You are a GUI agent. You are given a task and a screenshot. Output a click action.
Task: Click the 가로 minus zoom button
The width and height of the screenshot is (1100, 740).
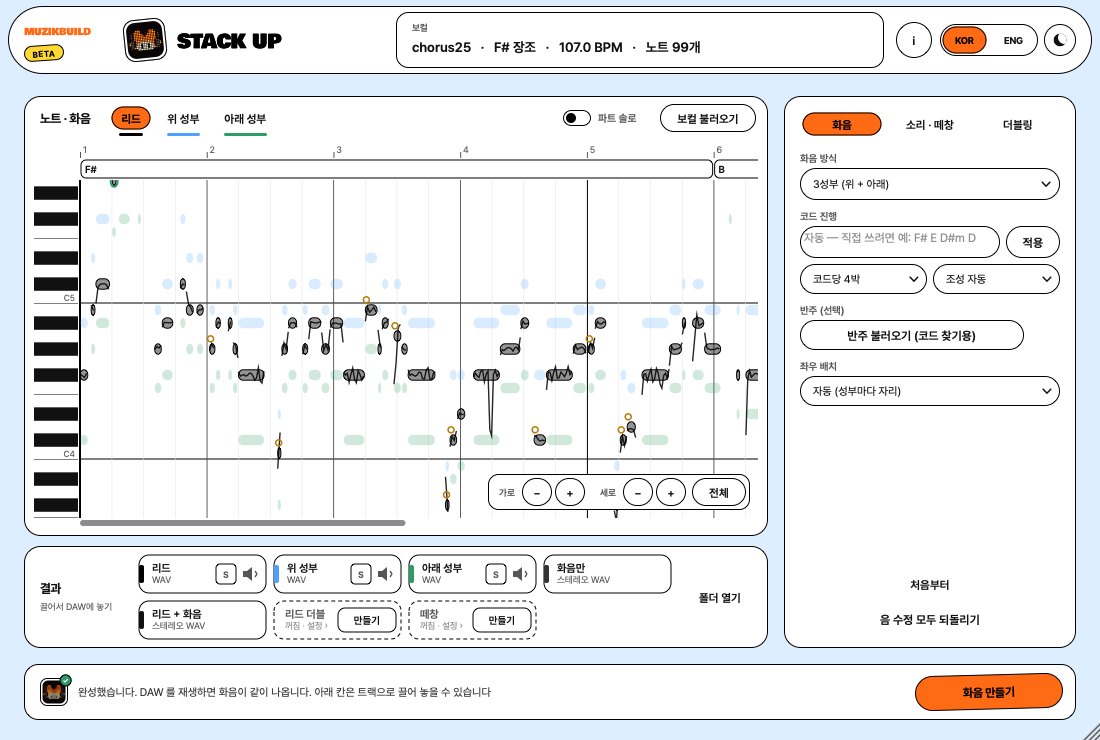[537, 492]
